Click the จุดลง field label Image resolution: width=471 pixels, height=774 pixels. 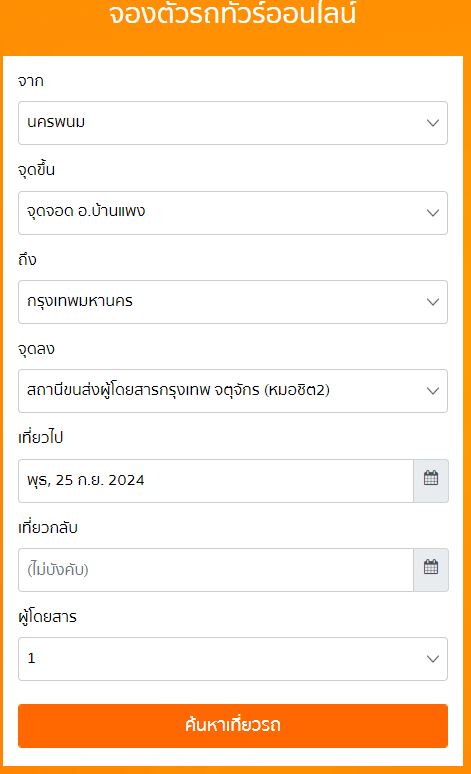(36, 349)
